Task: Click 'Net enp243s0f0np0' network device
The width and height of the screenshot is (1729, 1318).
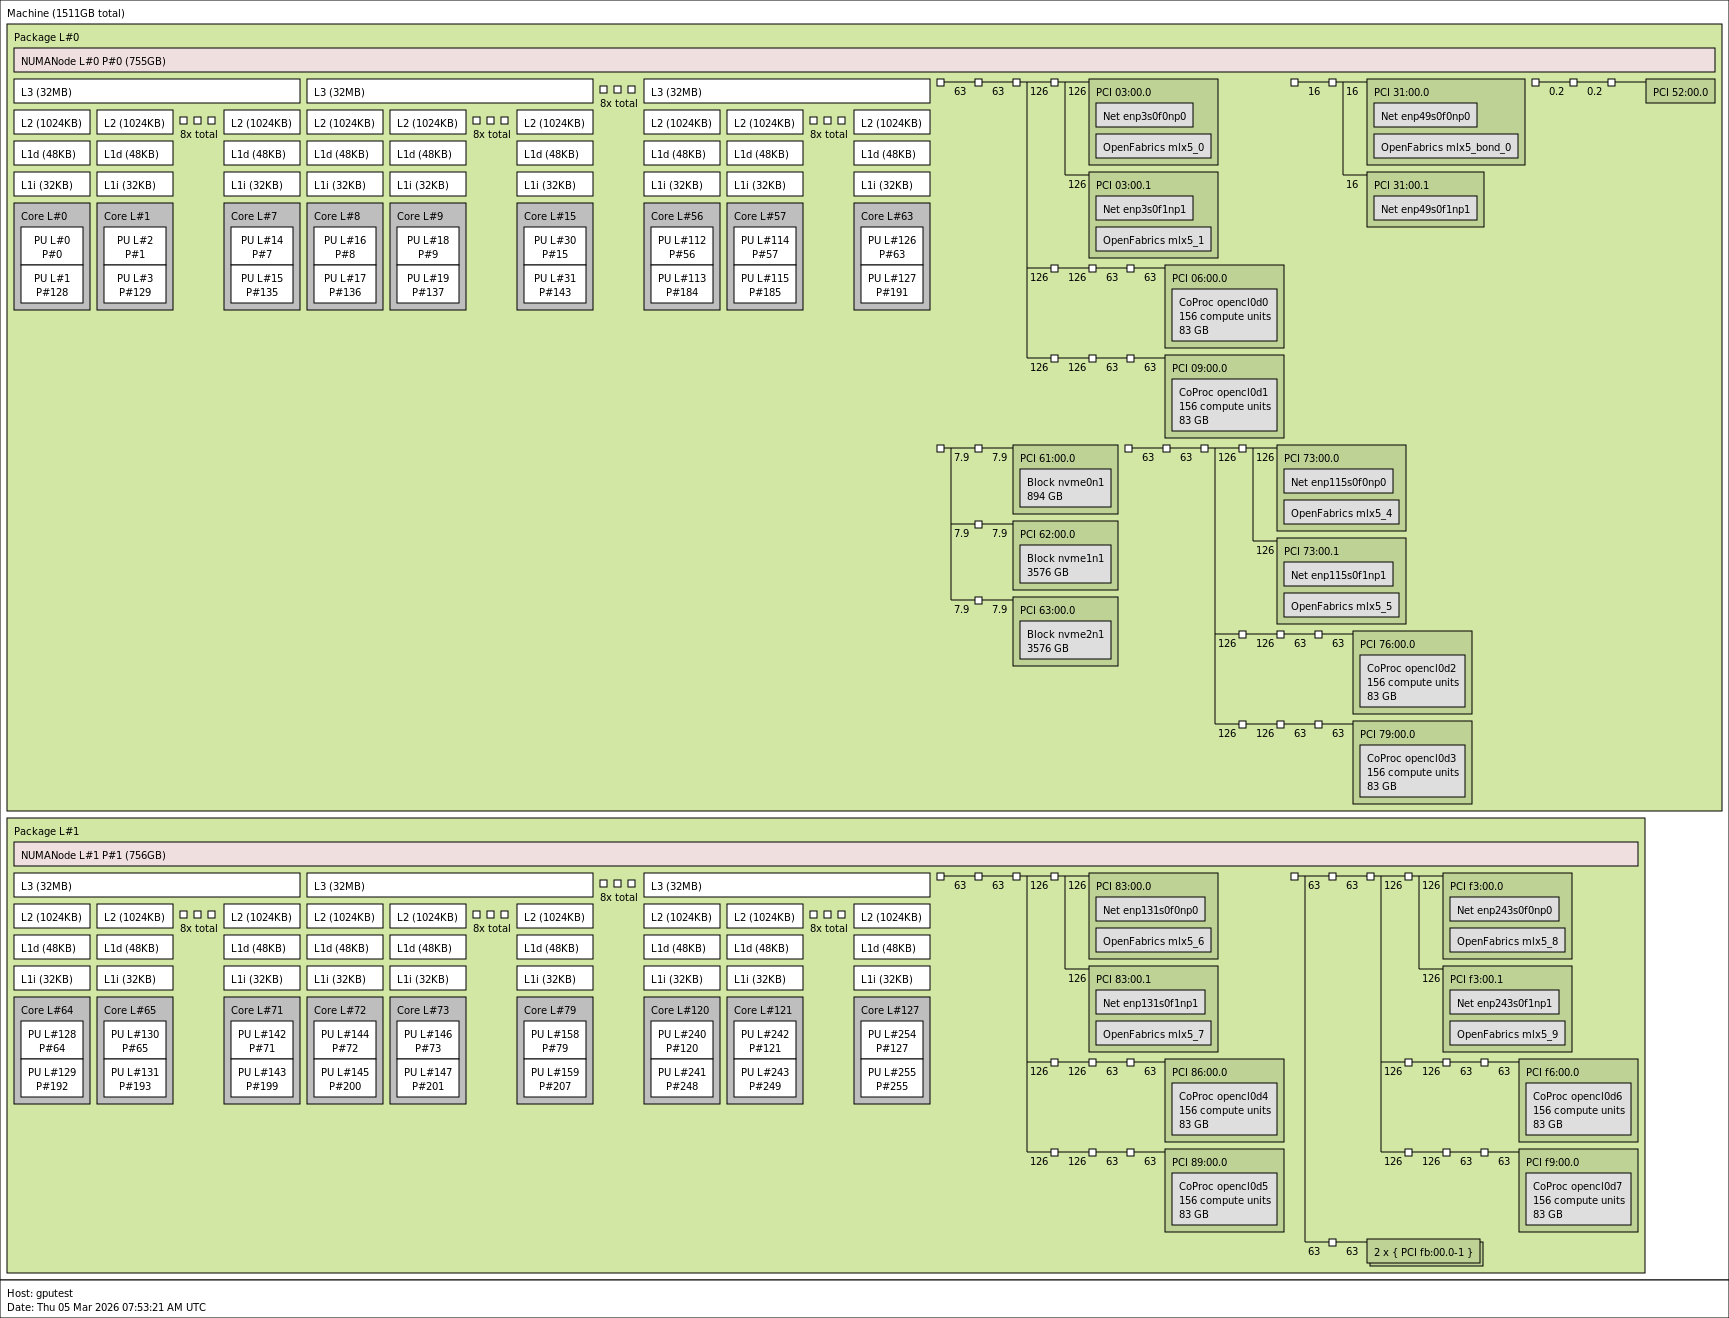Action: tap(1504, 910)
